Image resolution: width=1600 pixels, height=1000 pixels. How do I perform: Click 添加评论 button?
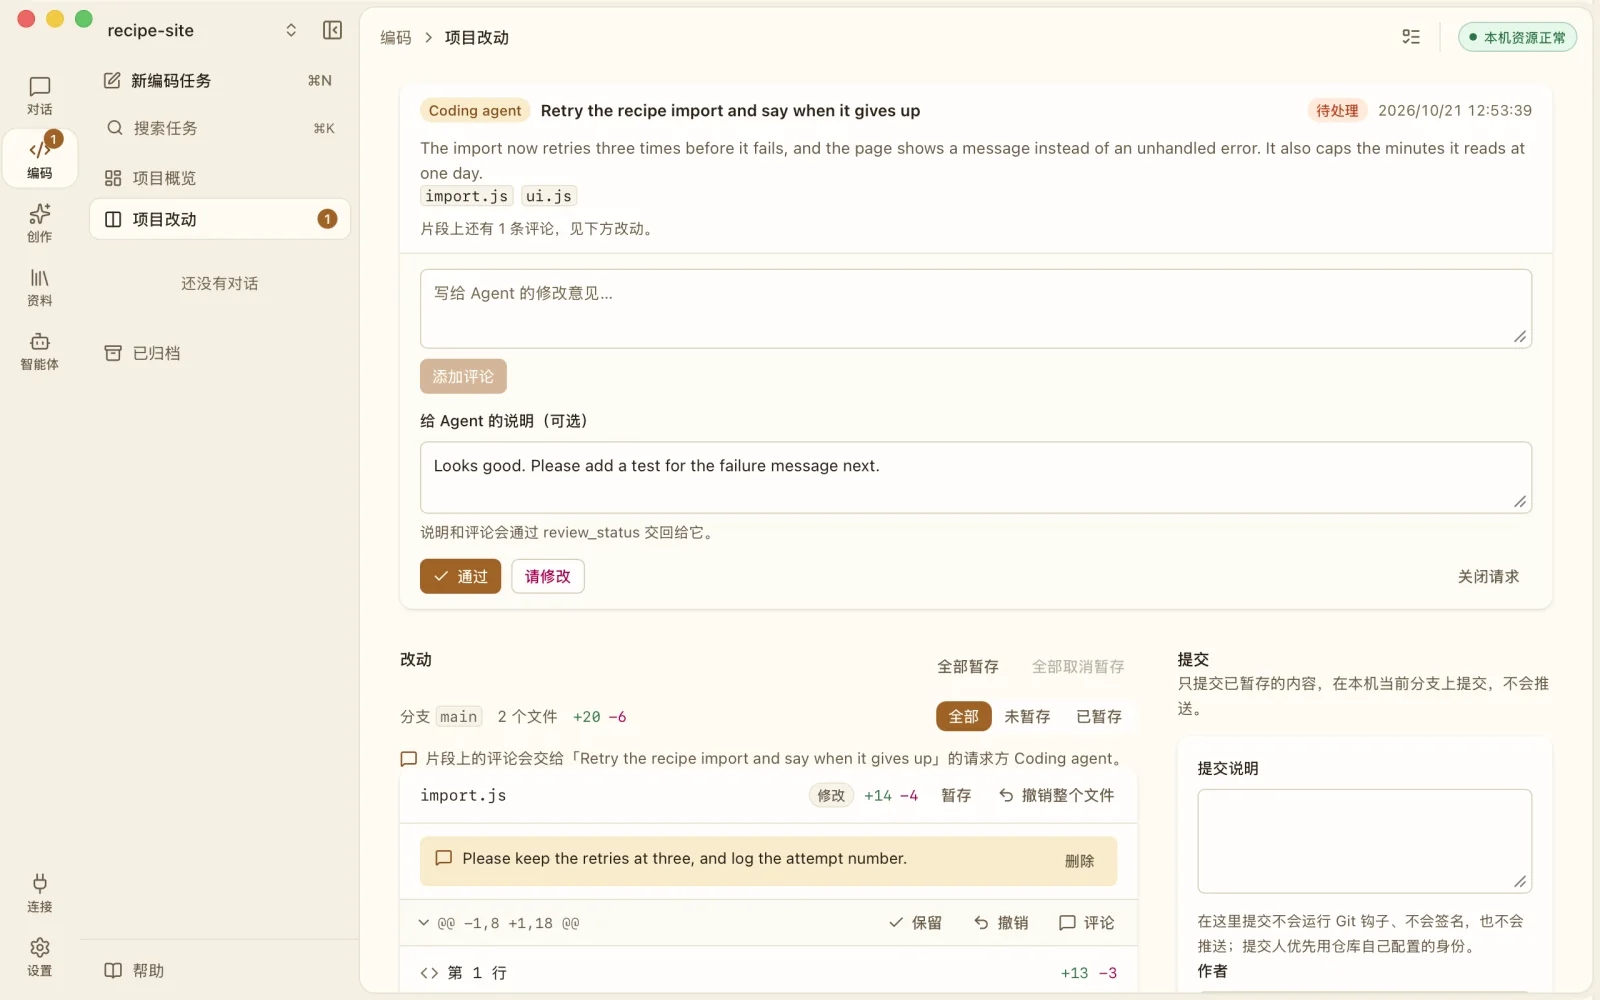[x=463, y=376]
